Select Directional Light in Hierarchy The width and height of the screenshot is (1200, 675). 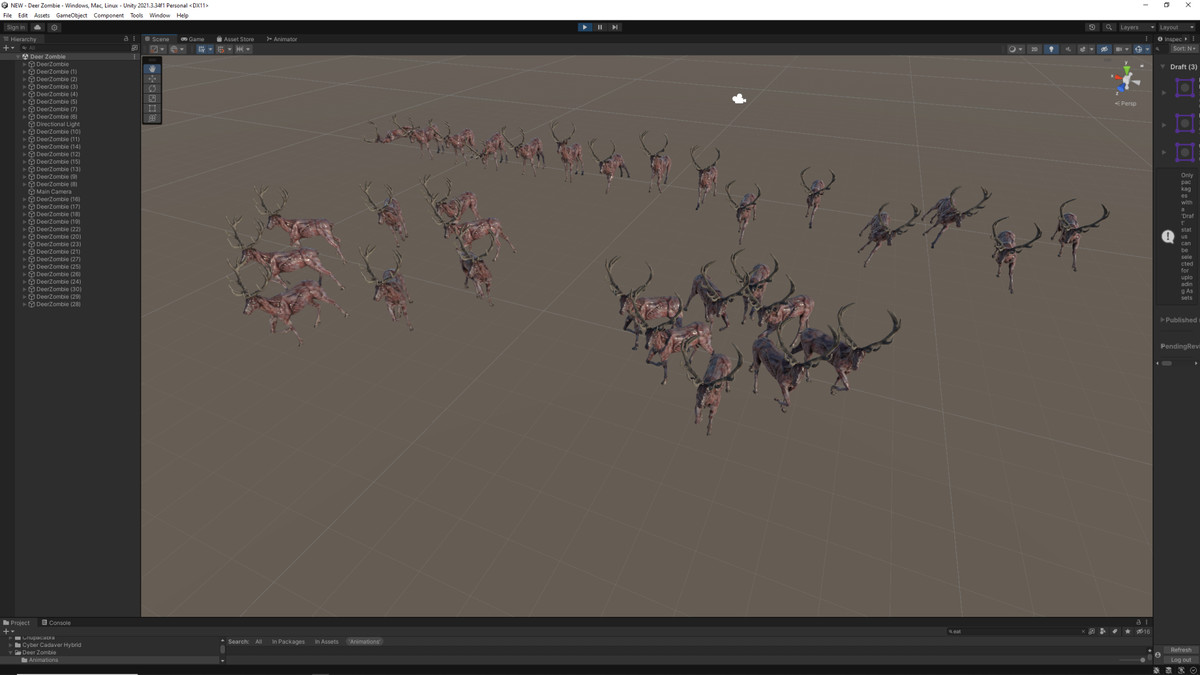point(58,124)
